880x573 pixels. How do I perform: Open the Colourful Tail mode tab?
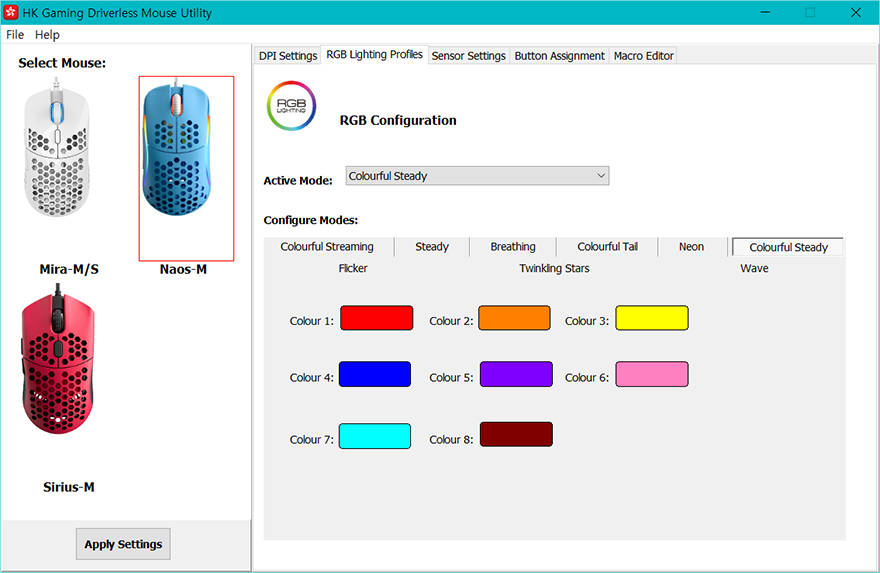607,247
